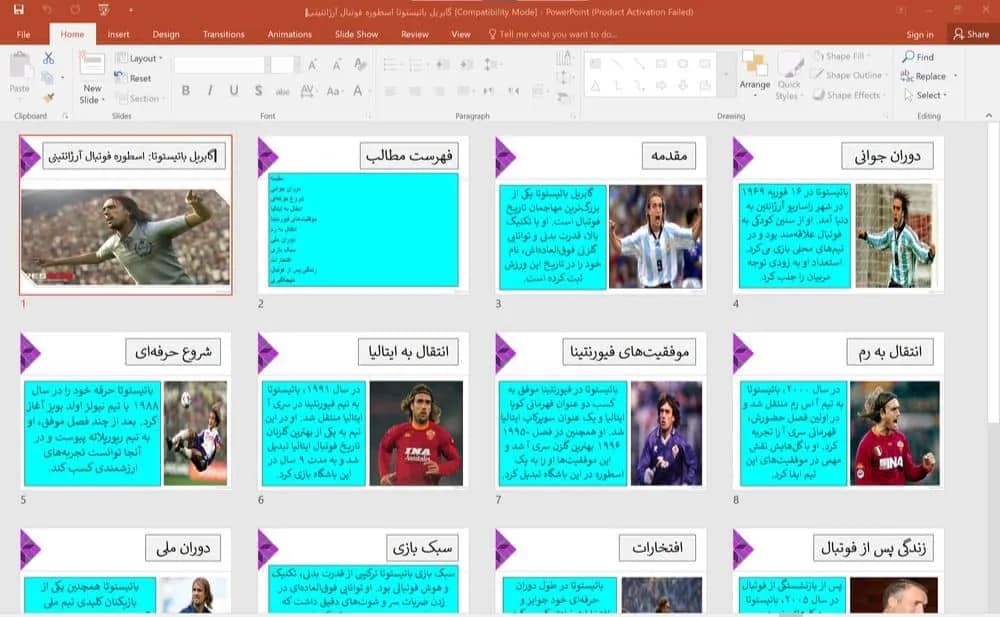Select slide 6 thumbnail

(x=363, y=410)
